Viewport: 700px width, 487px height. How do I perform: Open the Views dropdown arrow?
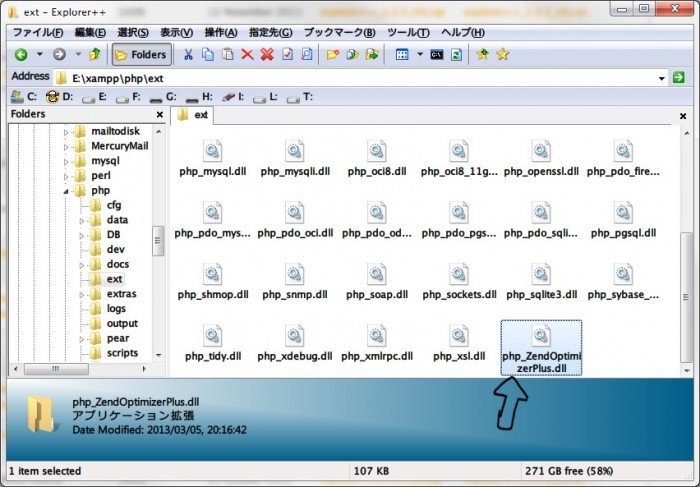420,54
